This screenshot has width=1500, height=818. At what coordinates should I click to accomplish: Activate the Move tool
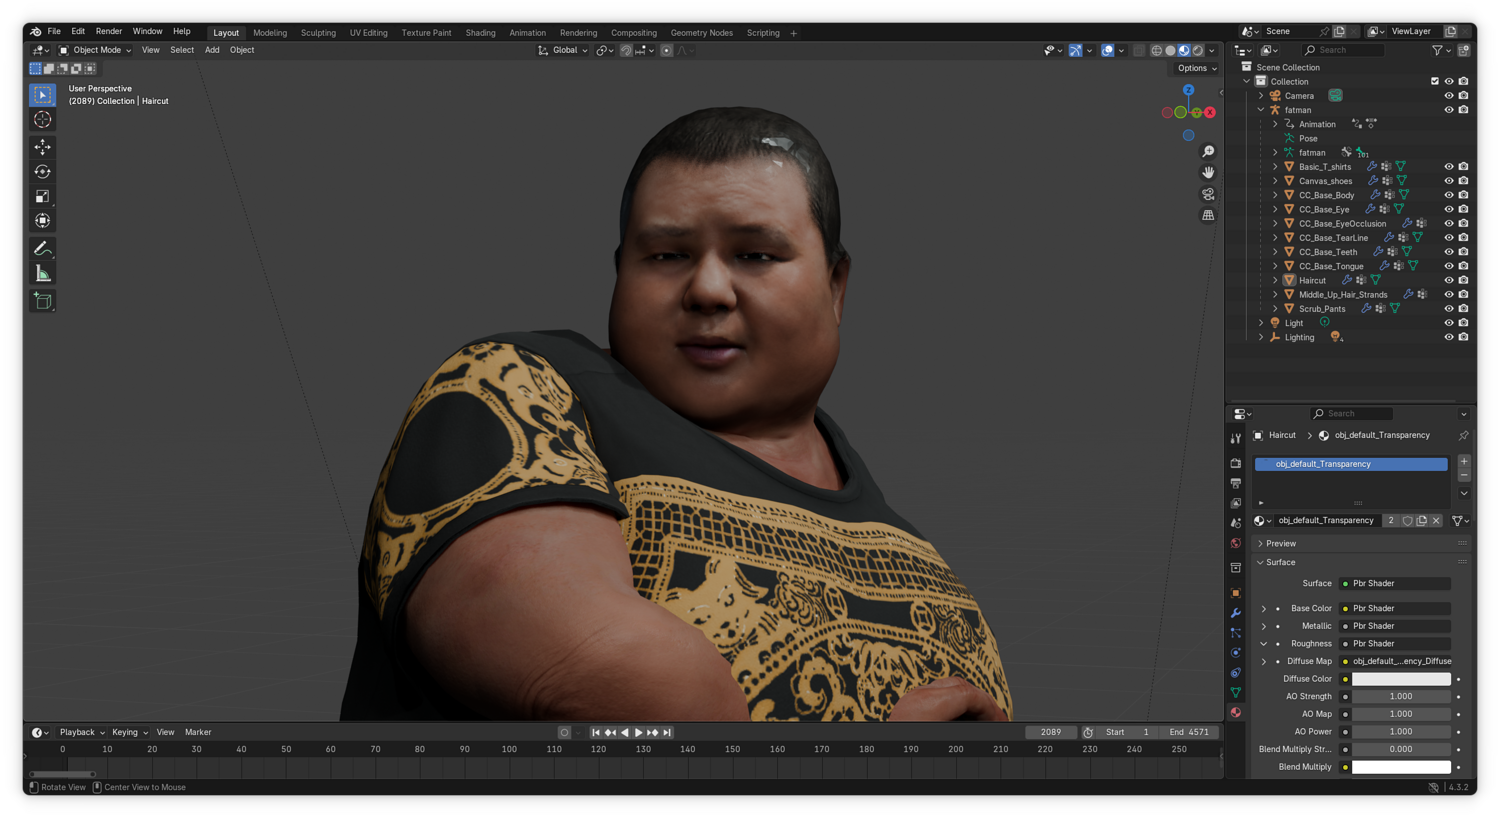pyautogui.click(x=42, y=147)
